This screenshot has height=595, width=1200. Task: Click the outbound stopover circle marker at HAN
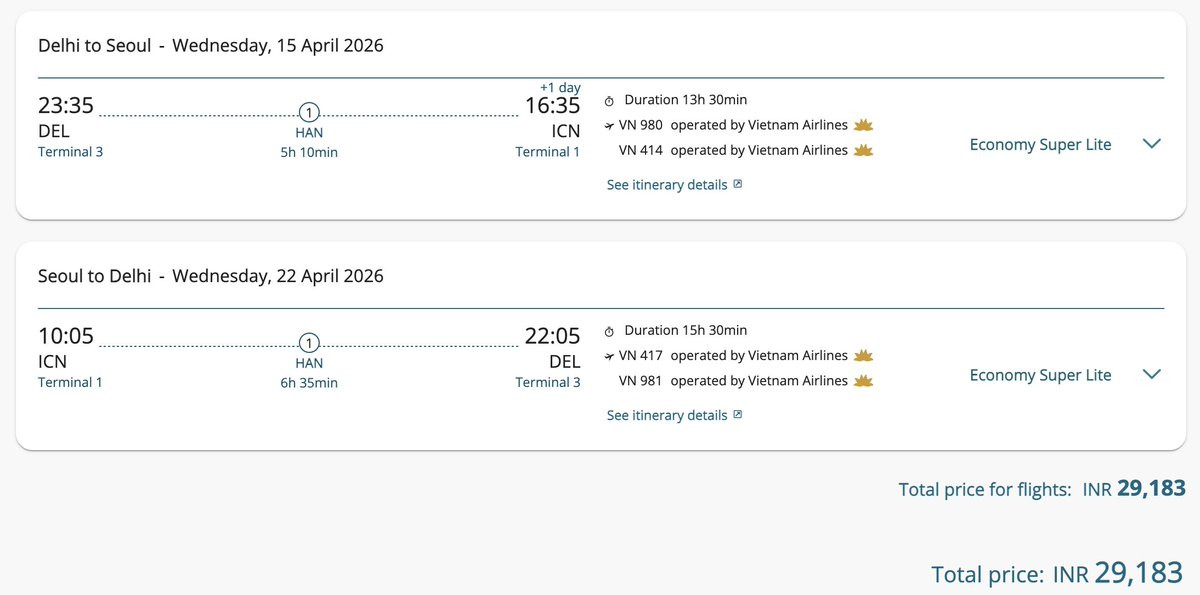309,112
